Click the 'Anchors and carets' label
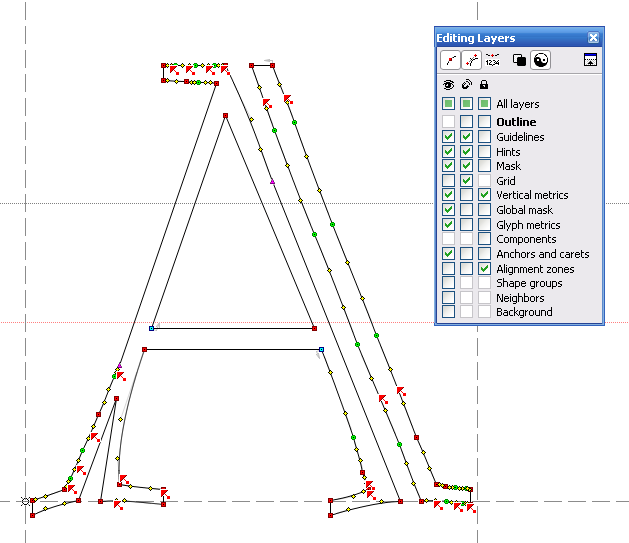 (x=543, y=254)
